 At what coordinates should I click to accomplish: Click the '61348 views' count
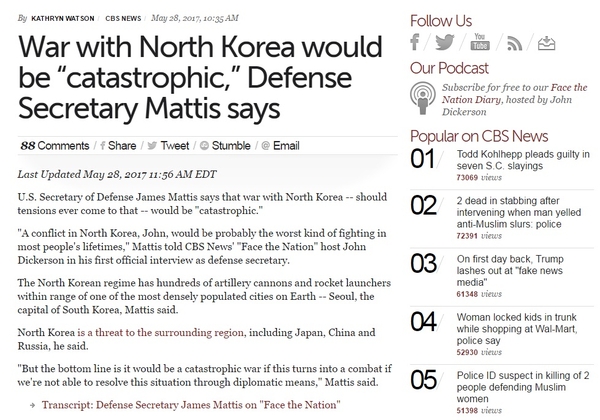click(479, 294)
